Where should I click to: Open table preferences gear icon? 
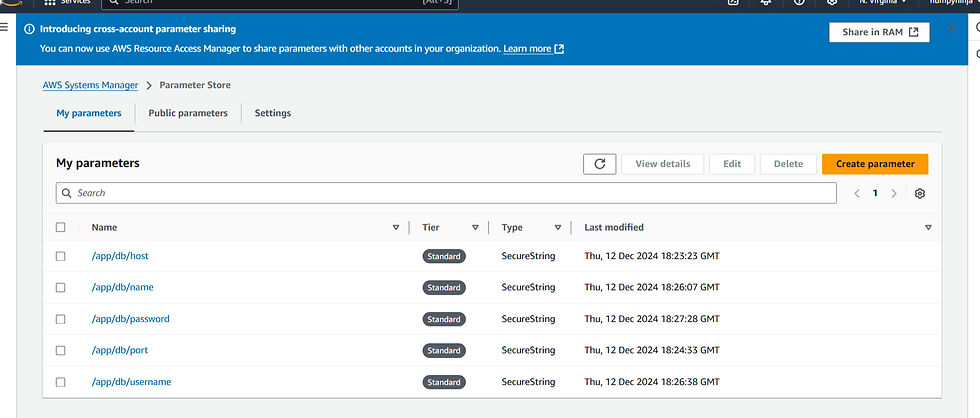(x=920, y=193)
